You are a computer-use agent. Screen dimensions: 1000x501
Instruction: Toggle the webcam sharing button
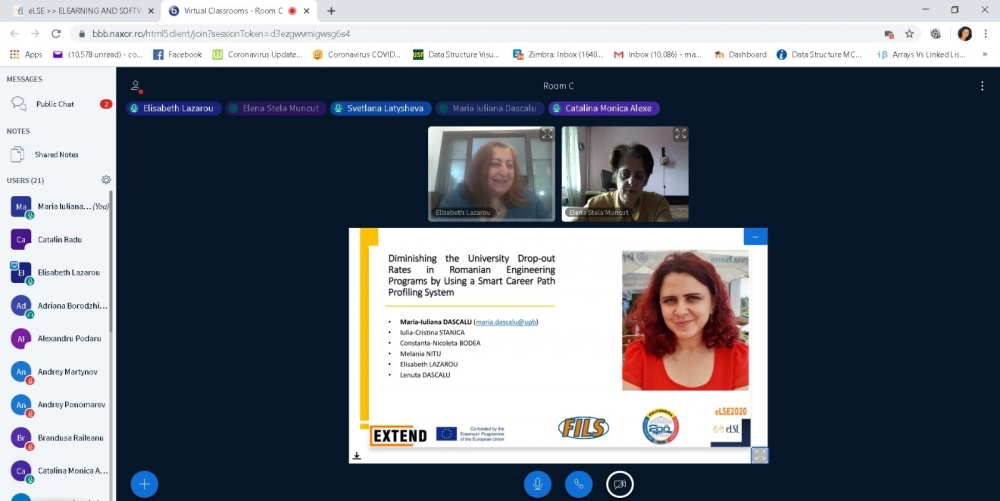click(x=620, y=484)
